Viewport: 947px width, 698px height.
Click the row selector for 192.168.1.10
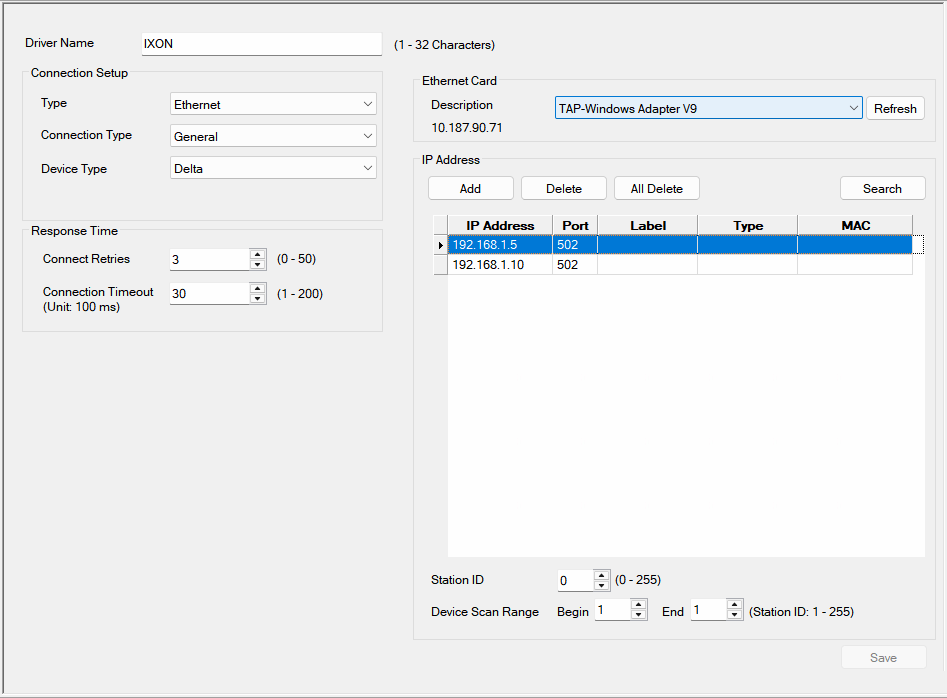pos(441,264)
